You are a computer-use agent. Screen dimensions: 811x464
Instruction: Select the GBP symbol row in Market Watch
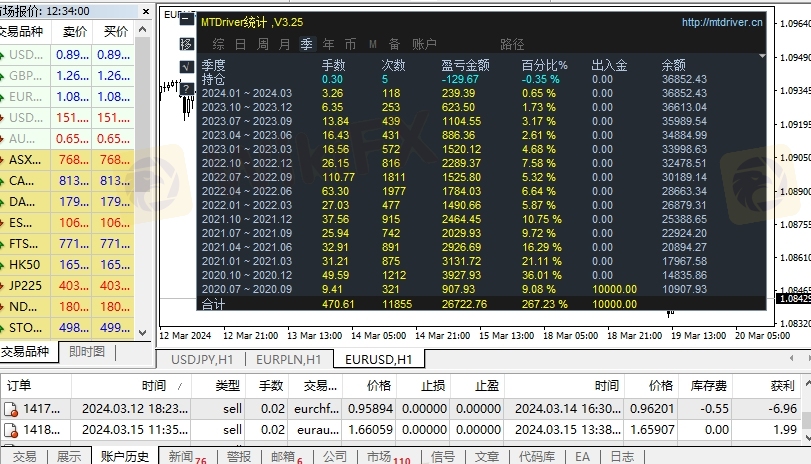coord(67,76)
